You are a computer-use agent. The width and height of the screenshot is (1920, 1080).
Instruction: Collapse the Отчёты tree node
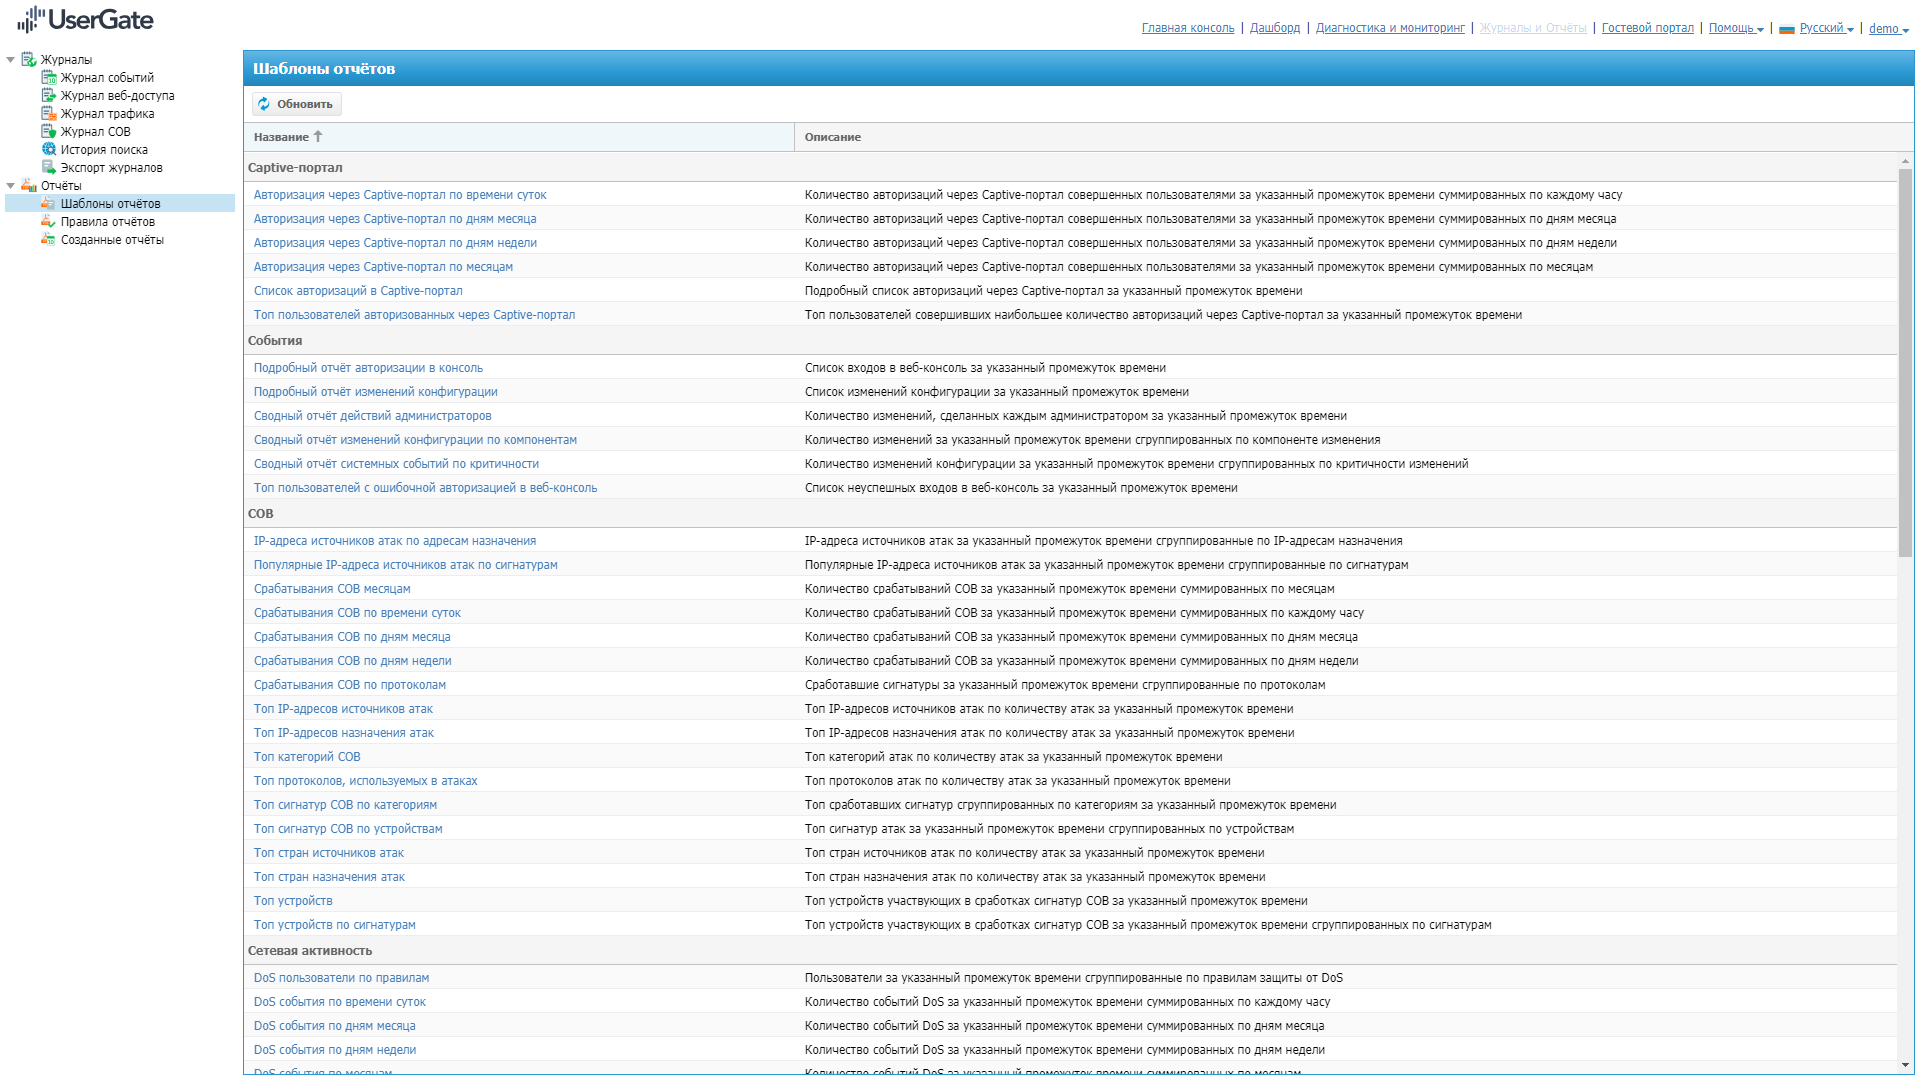coord(11,186)
